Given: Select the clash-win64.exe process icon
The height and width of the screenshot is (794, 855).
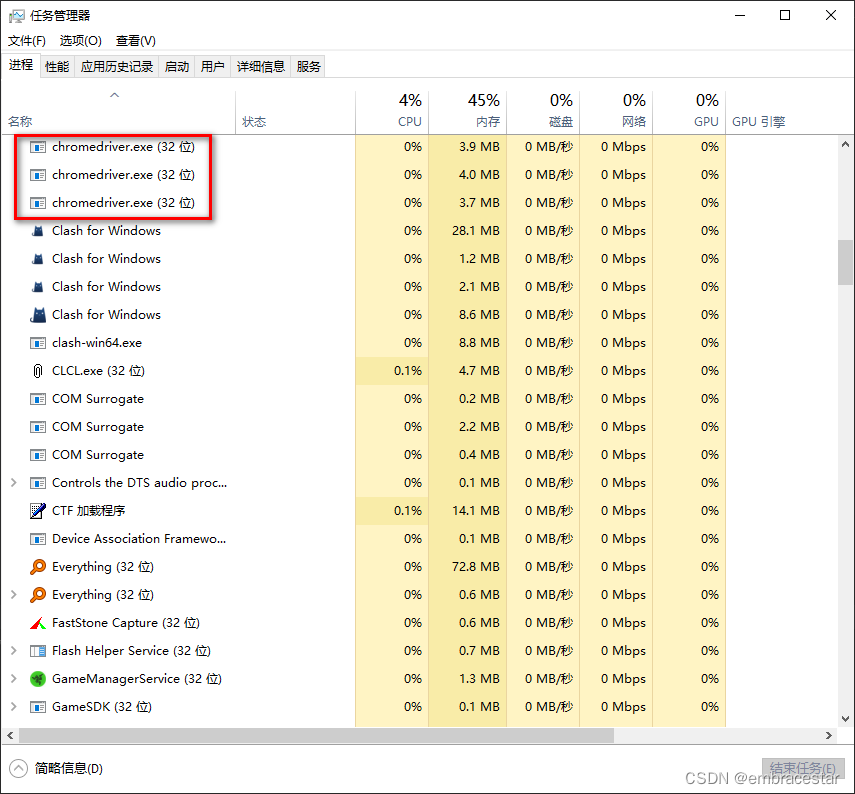Looking at the screenshot, I should pyautogui.click(x=36, y=343).
